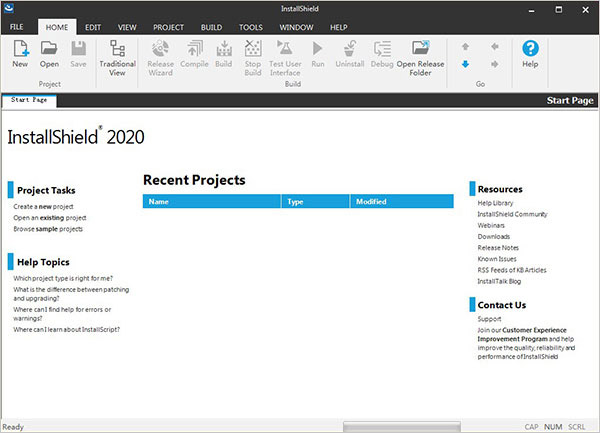Viewport: 600px width, 433px height.
Task: Switch to Traditional View
Action: [x=117, y=54]
